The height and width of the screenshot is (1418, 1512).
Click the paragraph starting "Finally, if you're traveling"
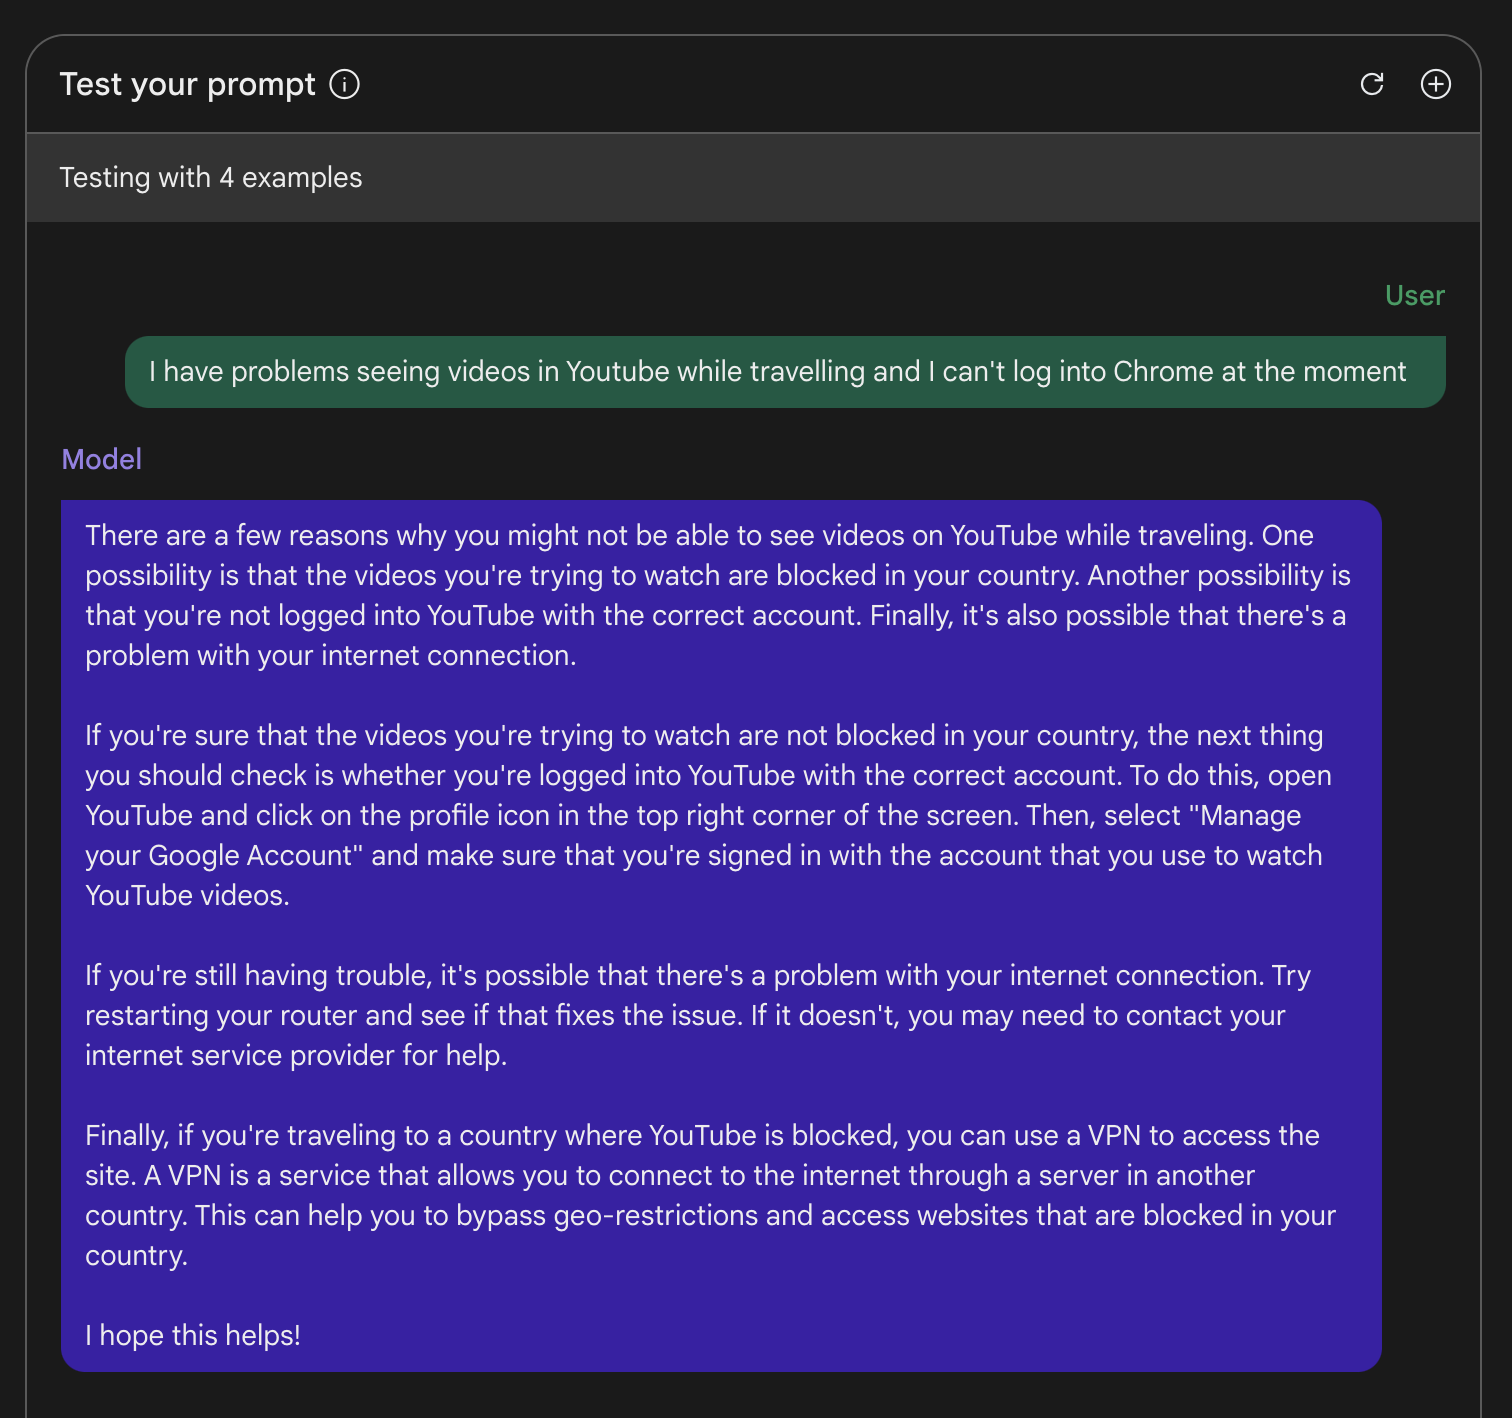pyautogui.click(x=710, y=1195)
